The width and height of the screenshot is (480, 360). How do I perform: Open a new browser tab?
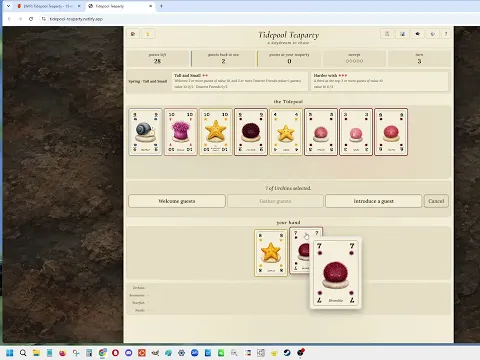click(x=161, y=6)
